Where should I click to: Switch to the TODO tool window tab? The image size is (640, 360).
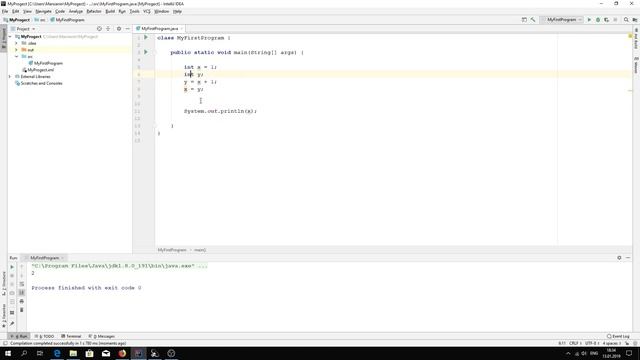pyautogui.click(x=44, y=336)
